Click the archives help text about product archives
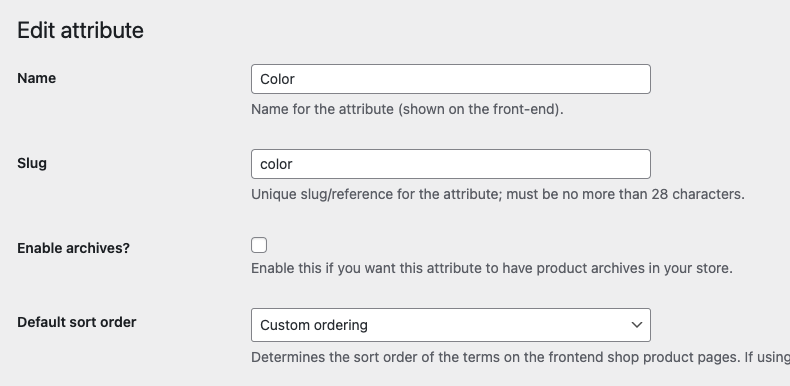The height and width of the screenshot is (386, 790). (492, 268)
